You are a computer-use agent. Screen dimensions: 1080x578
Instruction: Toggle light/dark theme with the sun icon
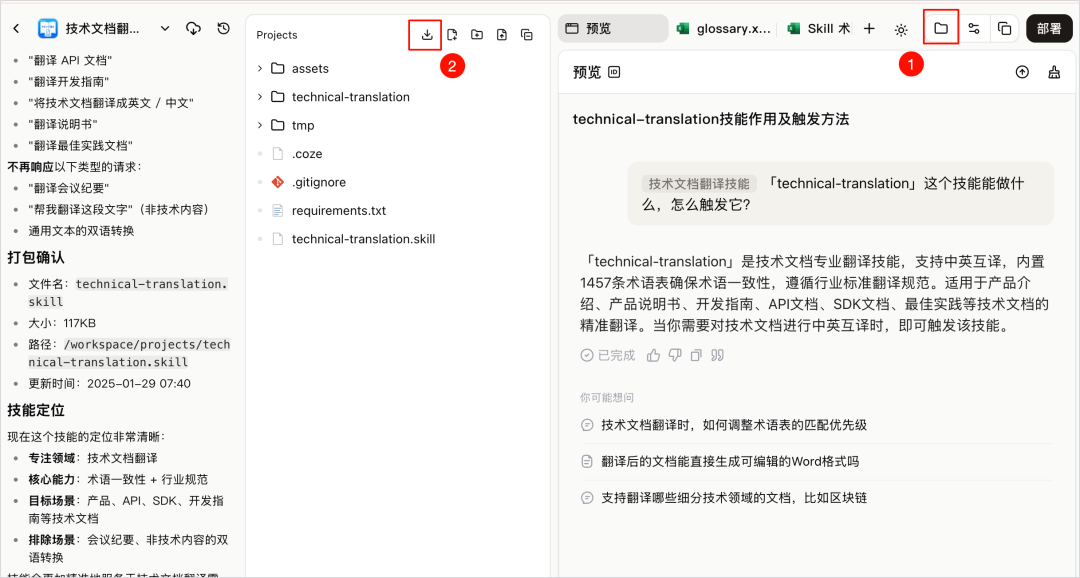point(899,28)
